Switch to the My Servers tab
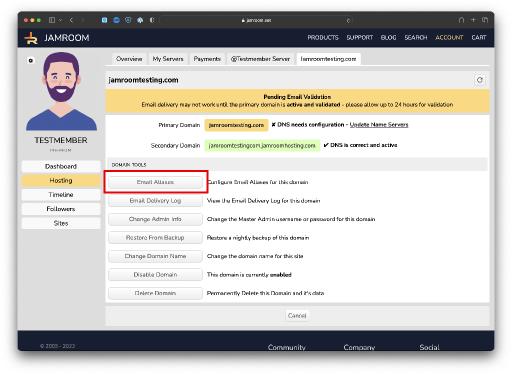 (168, 59)
